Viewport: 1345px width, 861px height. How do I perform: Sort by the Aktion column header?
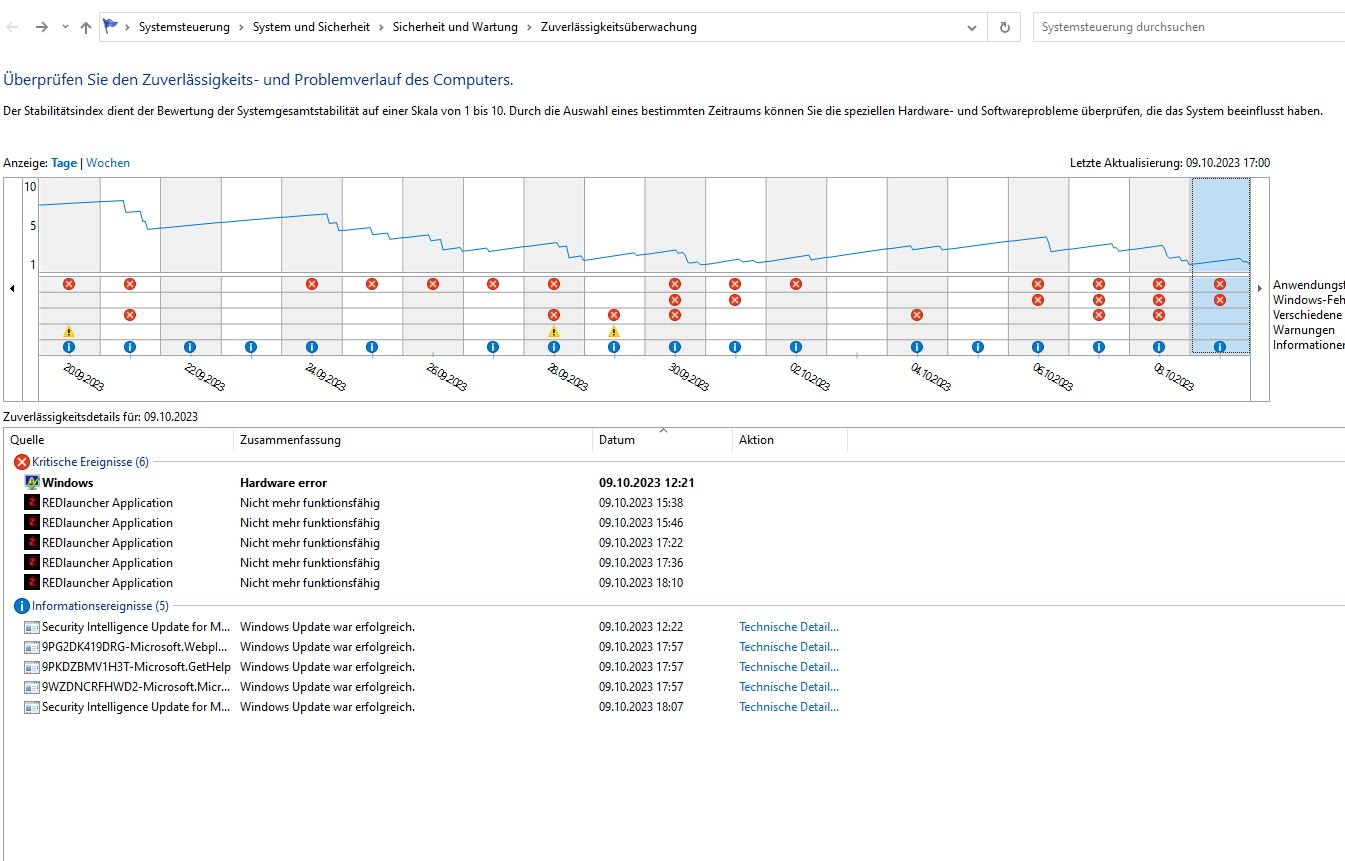click(790, 440)
